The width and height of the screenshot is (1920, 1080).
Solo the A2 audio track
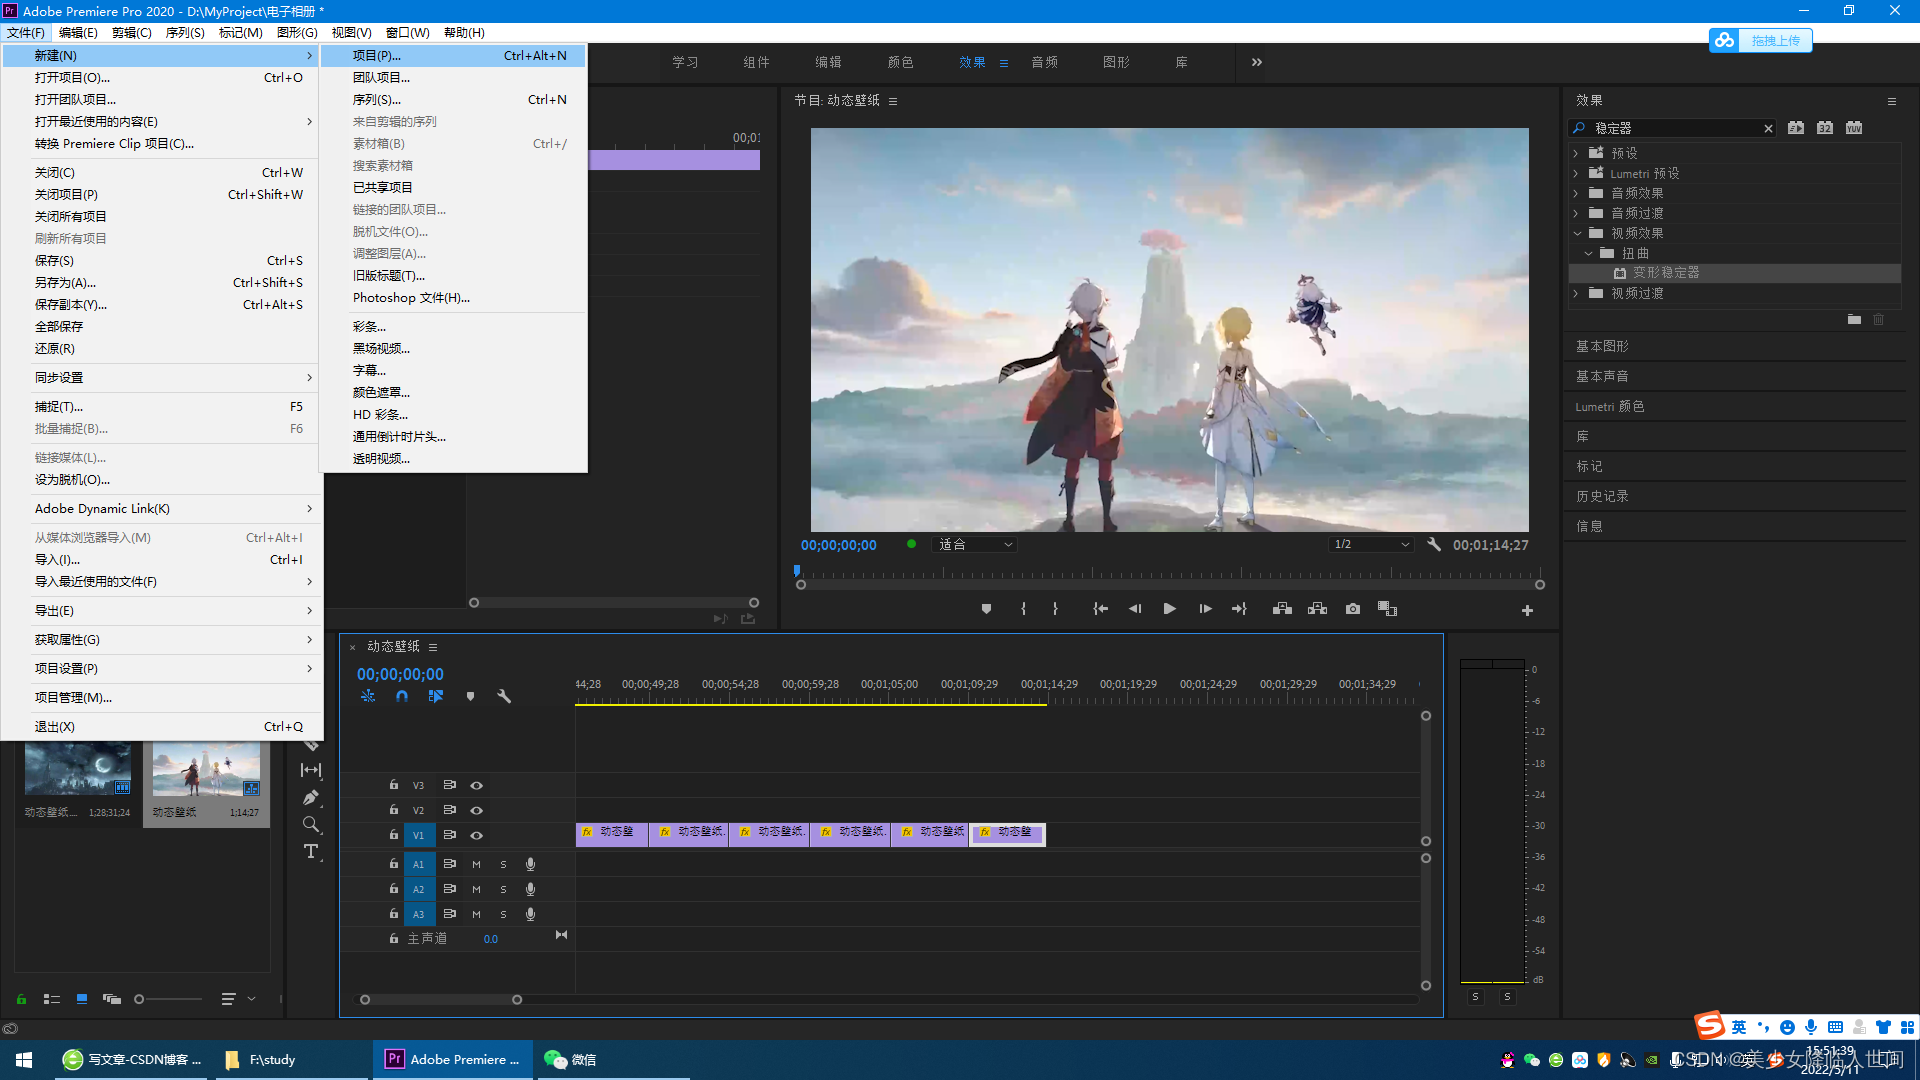(504, 889)
